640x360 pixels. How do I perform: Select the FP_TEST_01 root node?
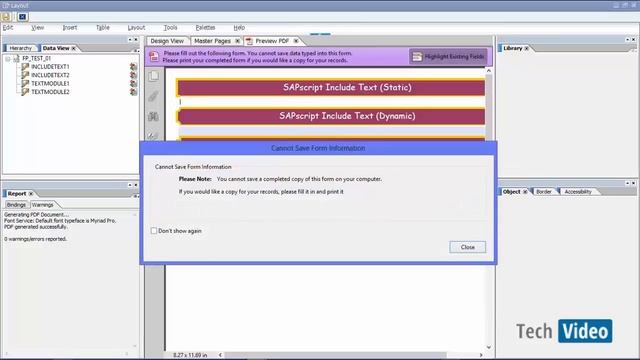pos(37,58)
